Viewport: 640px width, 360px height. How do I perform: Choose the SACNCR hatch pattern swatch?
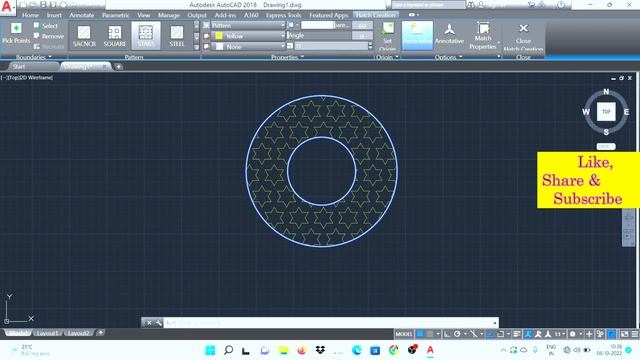84,36
